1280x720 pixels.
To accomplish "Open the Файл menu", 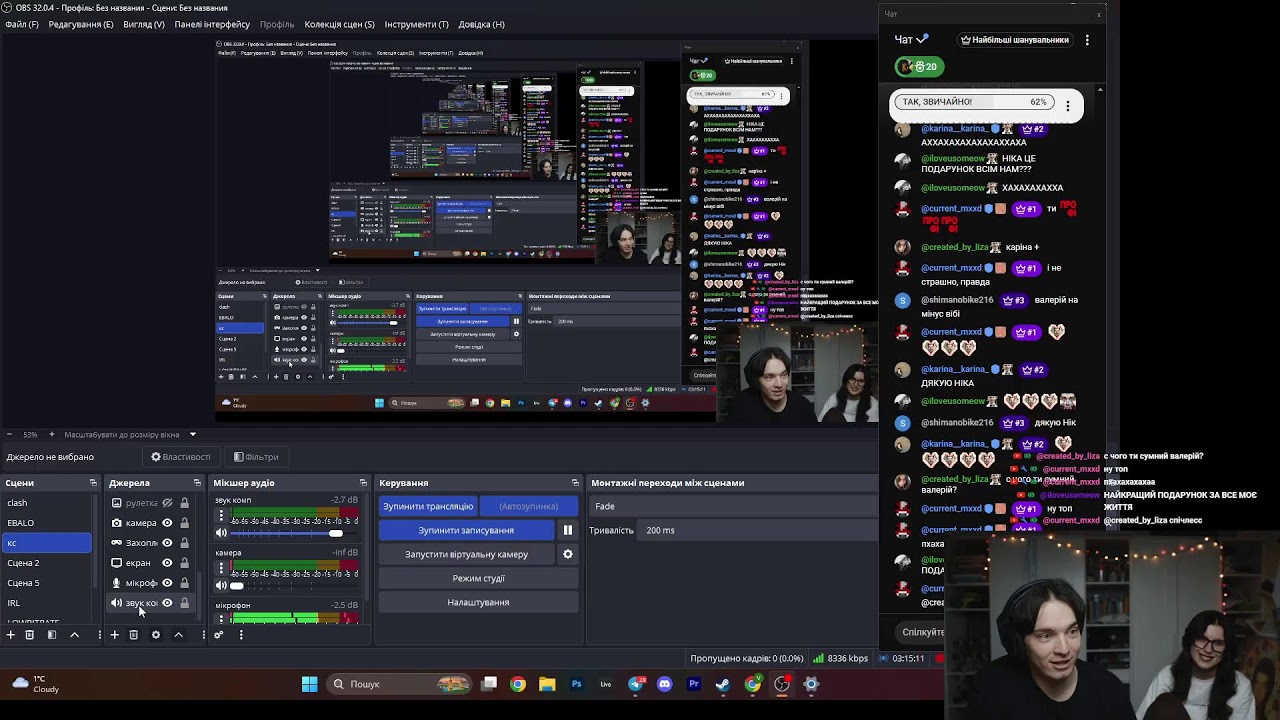I will tap(22, 24).
